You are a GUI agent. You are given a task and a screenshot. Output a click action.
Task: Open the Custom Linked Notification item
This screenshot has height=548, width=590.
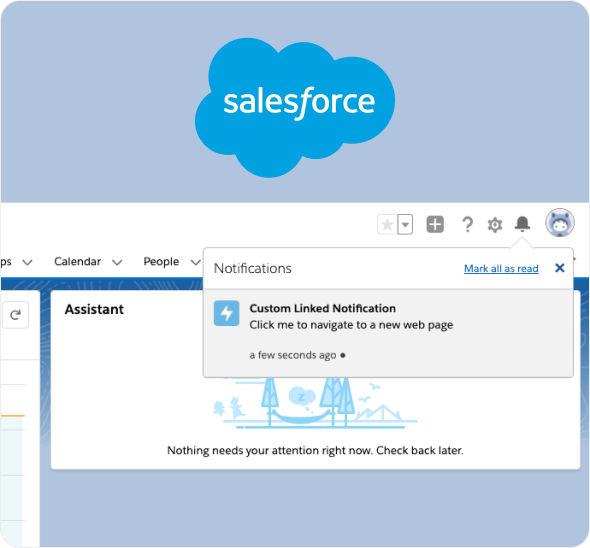388,333
